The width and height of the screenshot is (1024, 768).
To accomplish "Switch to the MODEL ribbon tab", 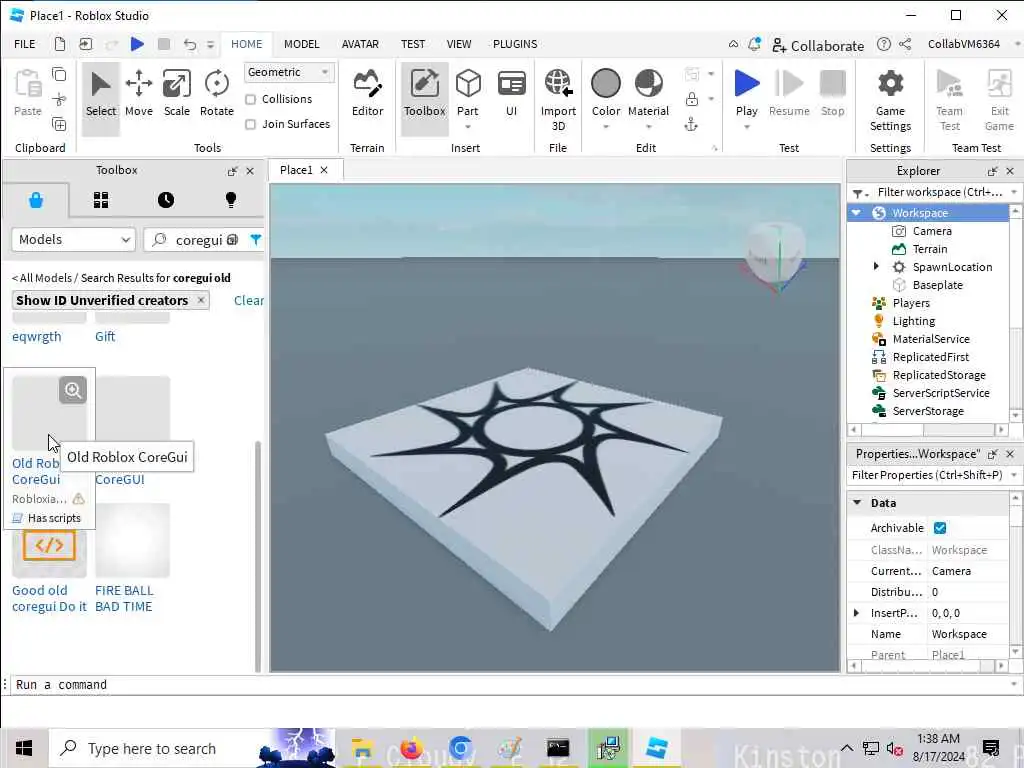I will pyautogui.click(x=302, y=44).
